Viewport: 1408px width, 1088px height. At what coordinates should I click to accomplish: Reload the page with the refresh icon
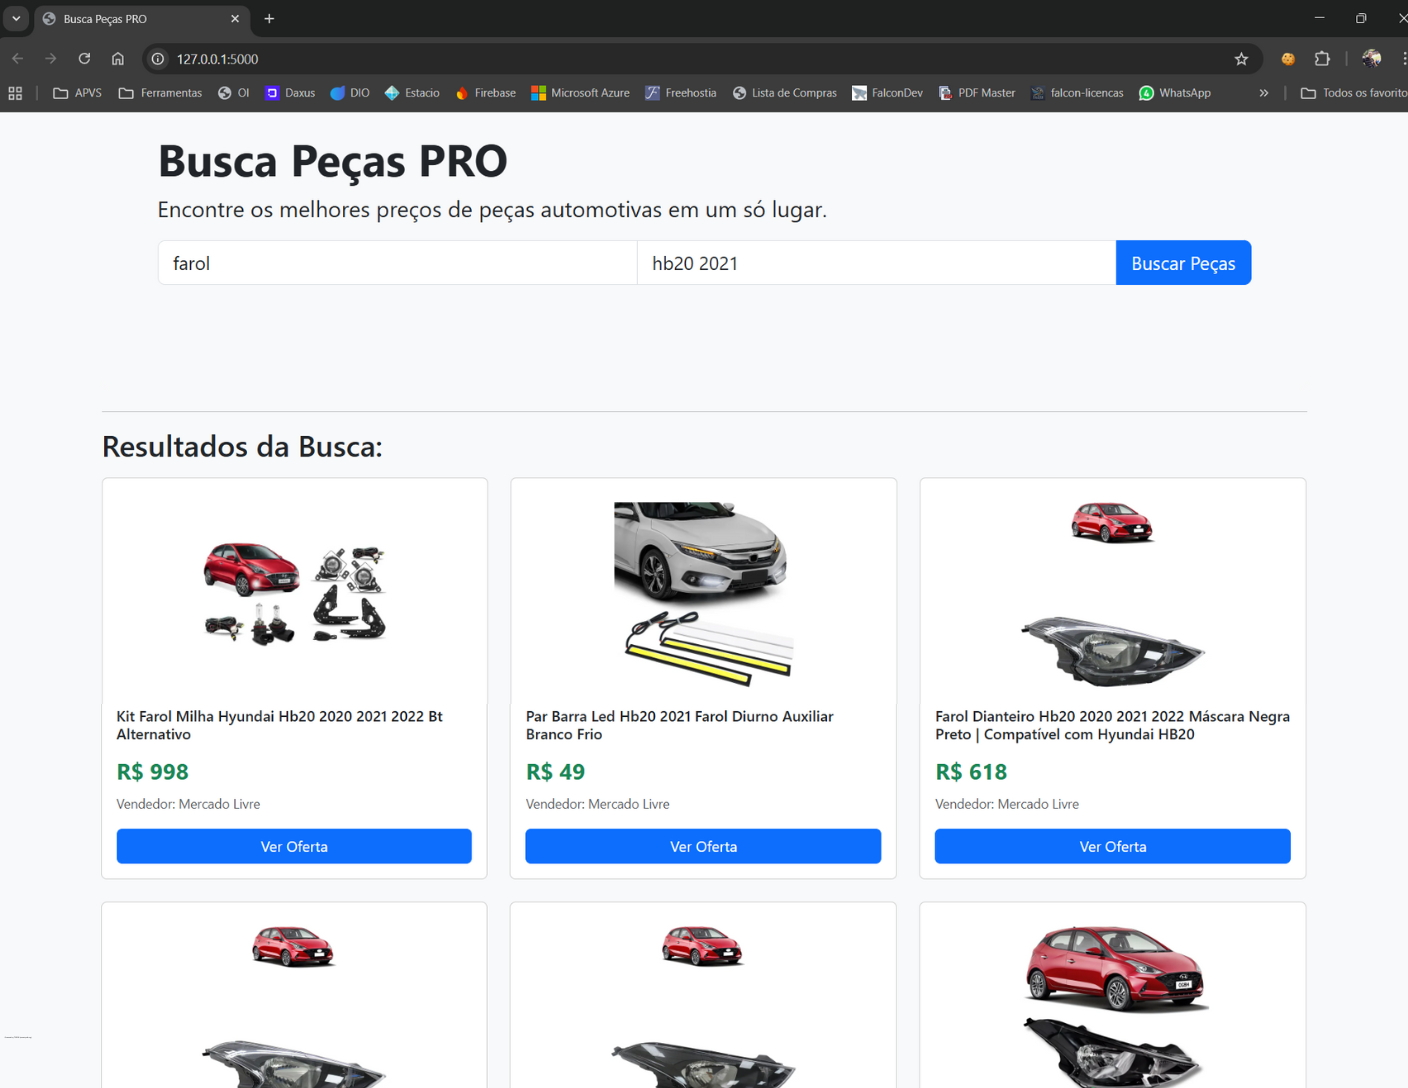(x=84, y=59)
